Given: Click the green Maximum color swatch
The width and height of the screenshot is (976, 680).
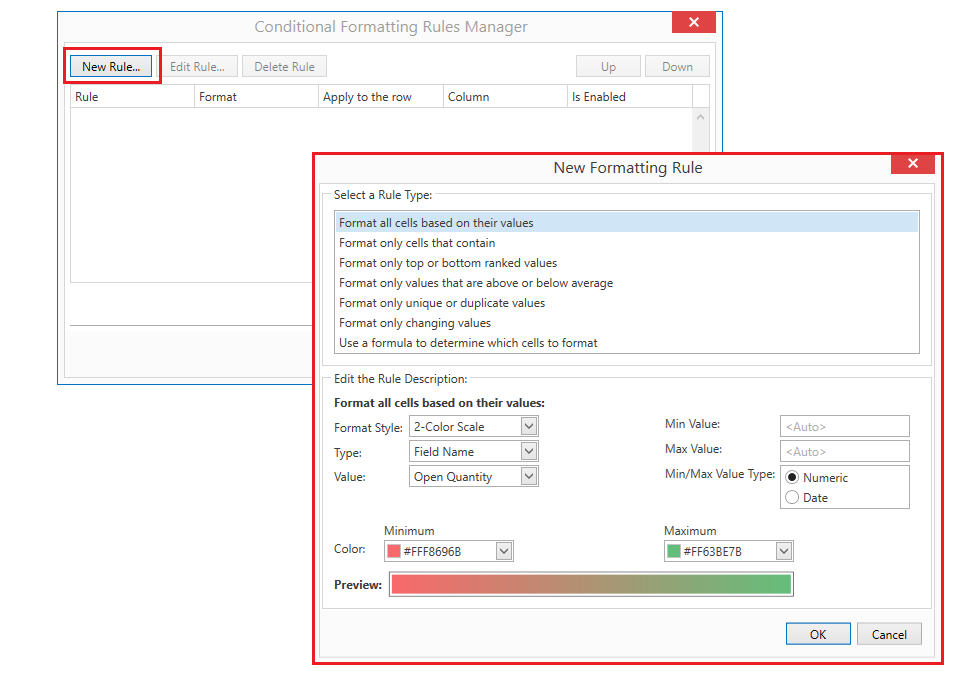Looking at the screenshot, I should coord(674,551).
